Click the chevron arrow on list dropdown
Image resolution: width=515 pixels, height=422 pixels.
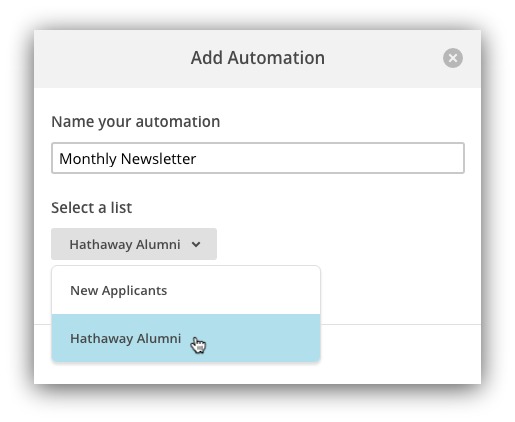[x=196, y=244]
